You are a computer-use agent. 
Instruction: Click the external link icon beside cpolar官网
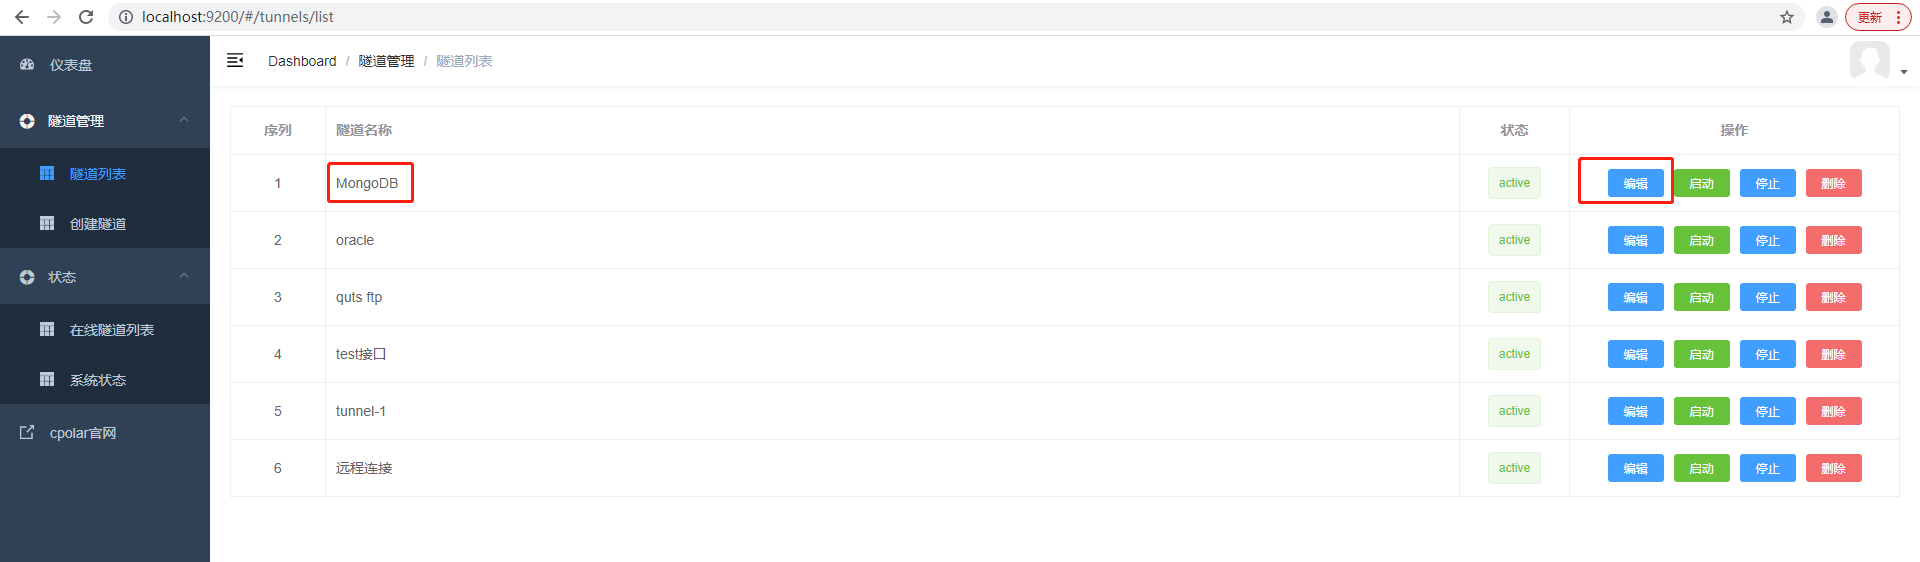(27, 433)
